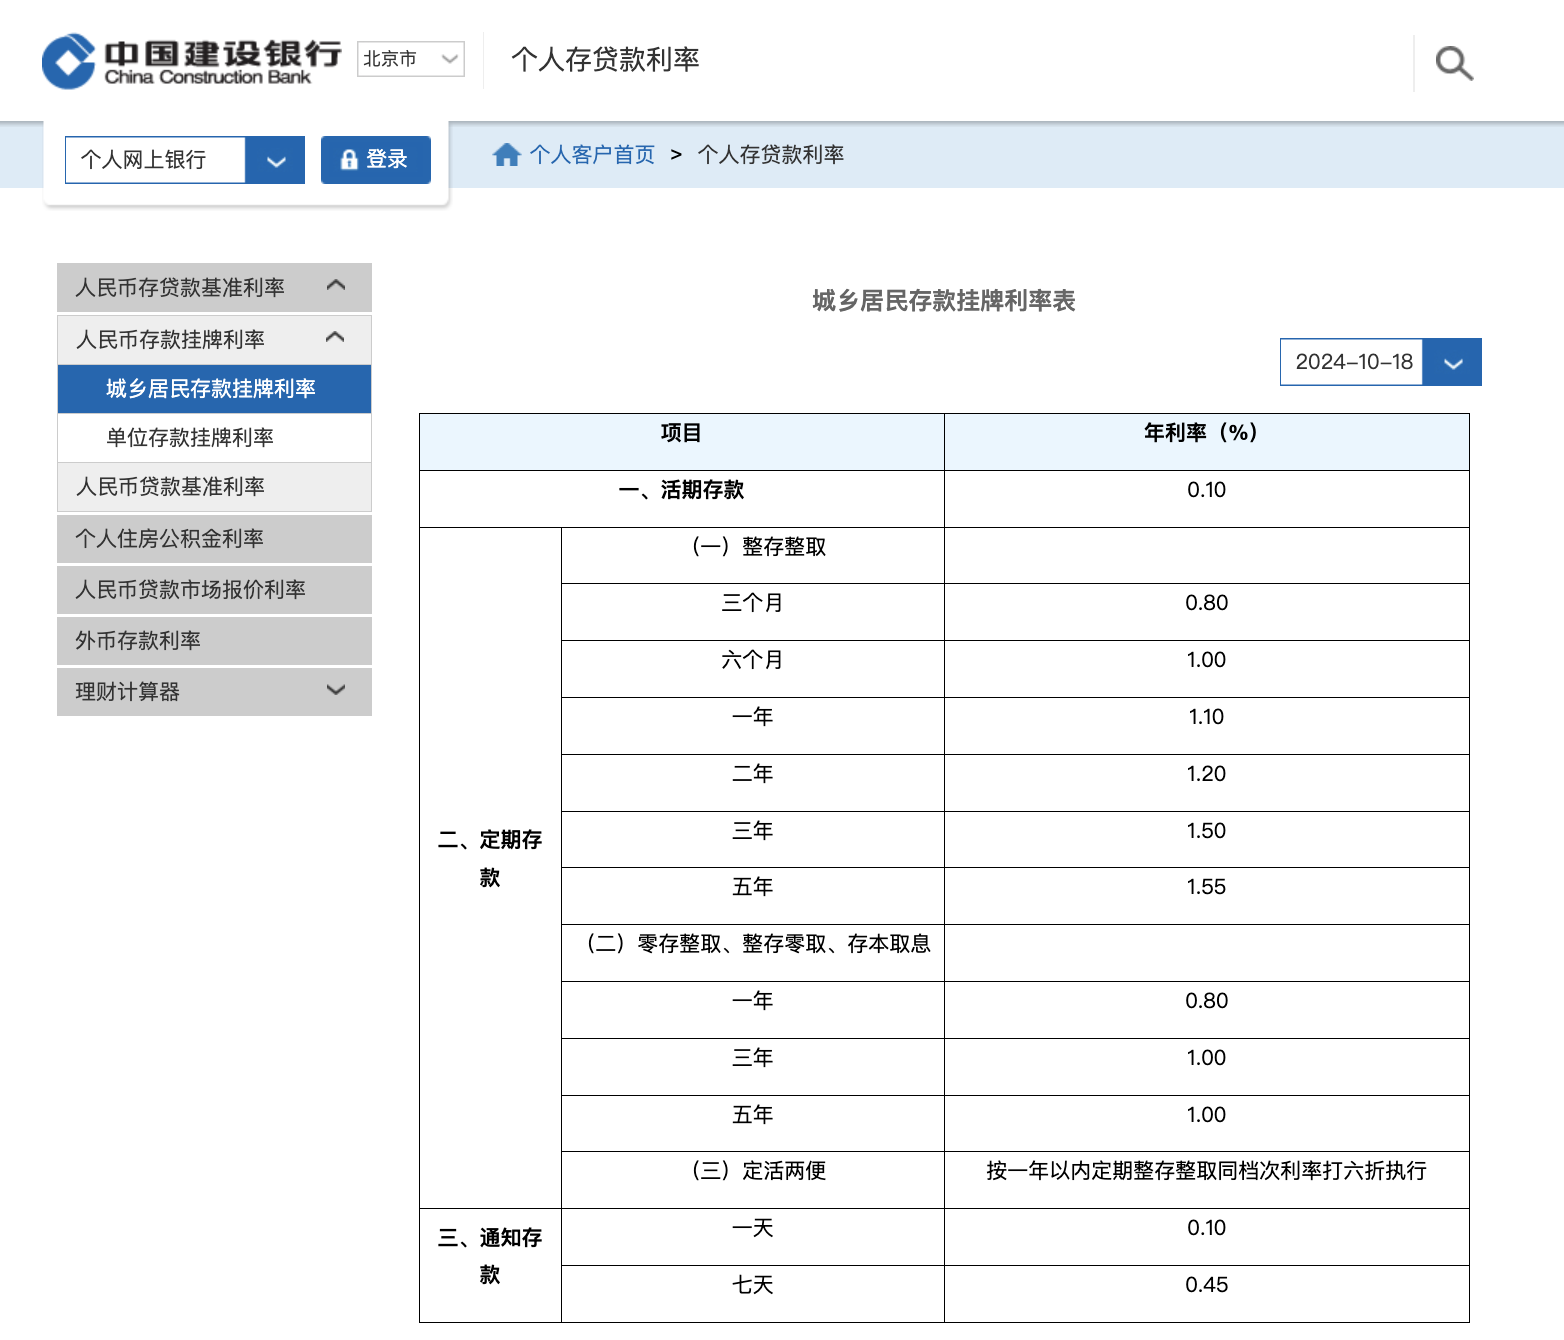Select 城乡居民存款挂牌利率 in the sidebar
This screenshot has height=1340, width=1564.
point(211,389)
